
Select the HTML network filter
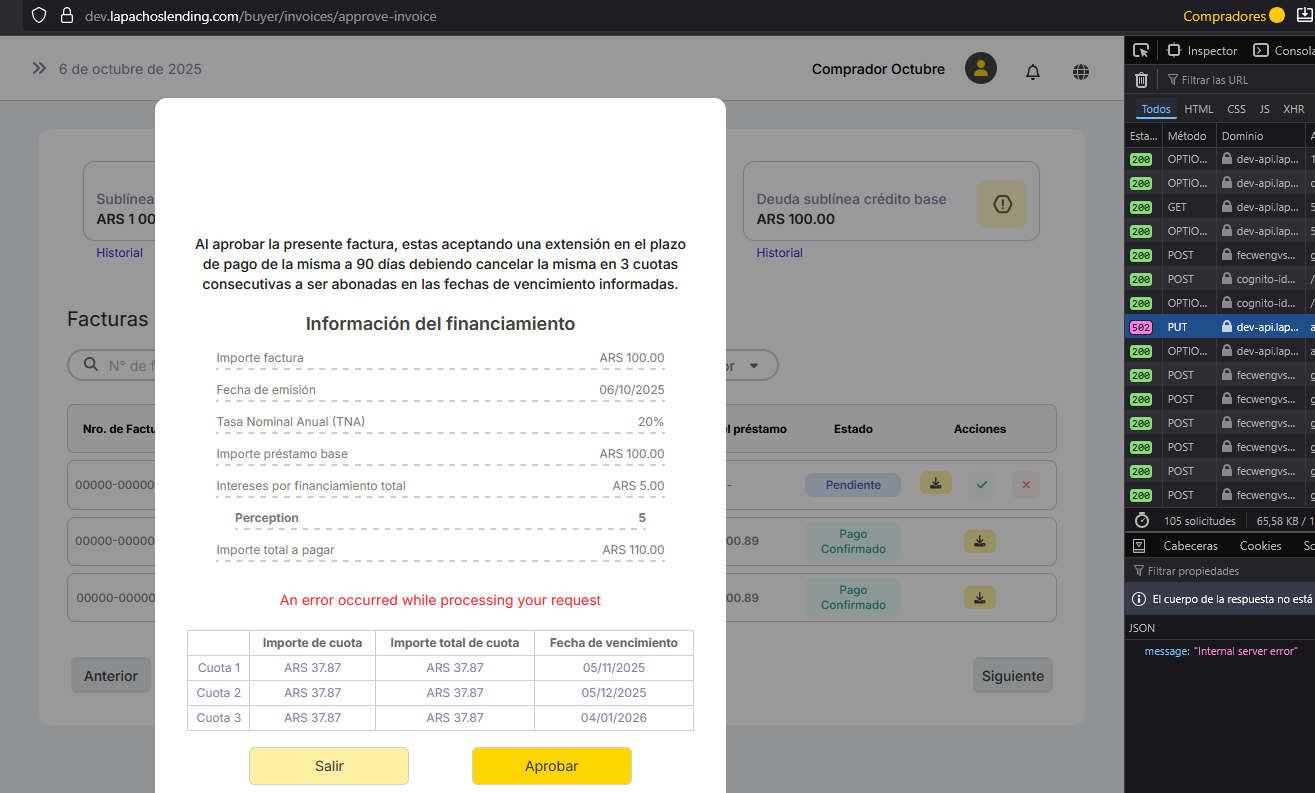coord(1198,109)
